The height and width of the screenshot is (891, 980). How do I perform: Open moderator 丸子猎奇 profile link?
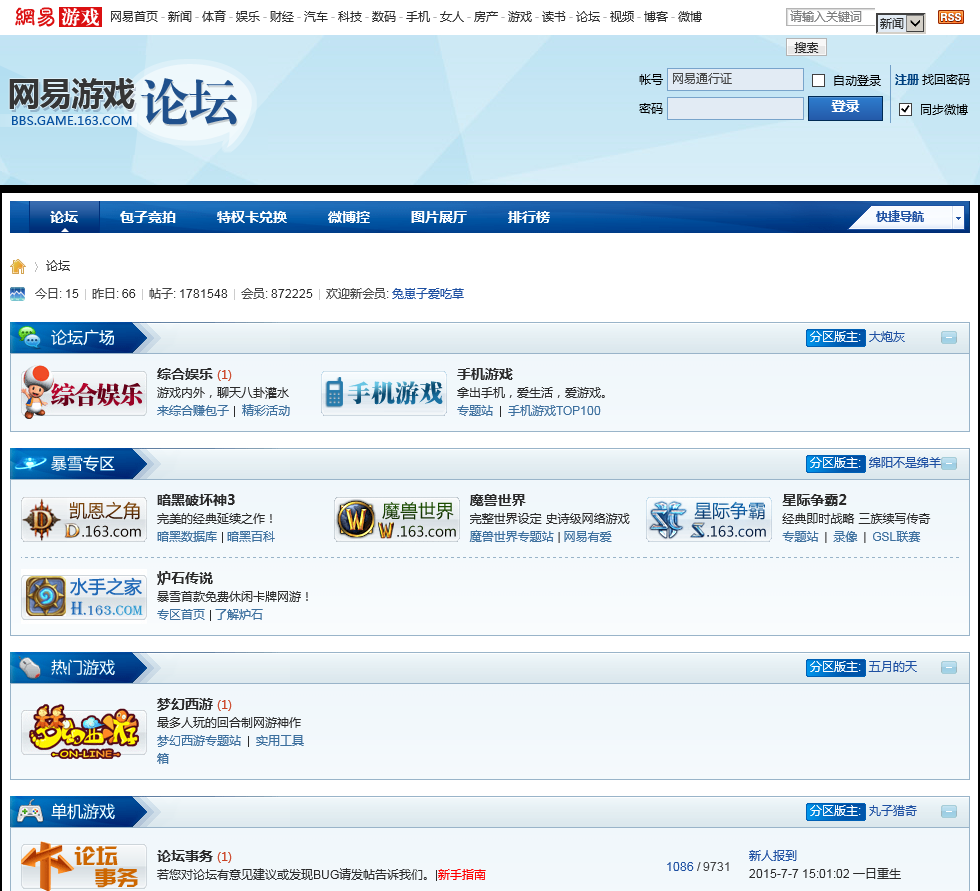click(x=892, y=811)
